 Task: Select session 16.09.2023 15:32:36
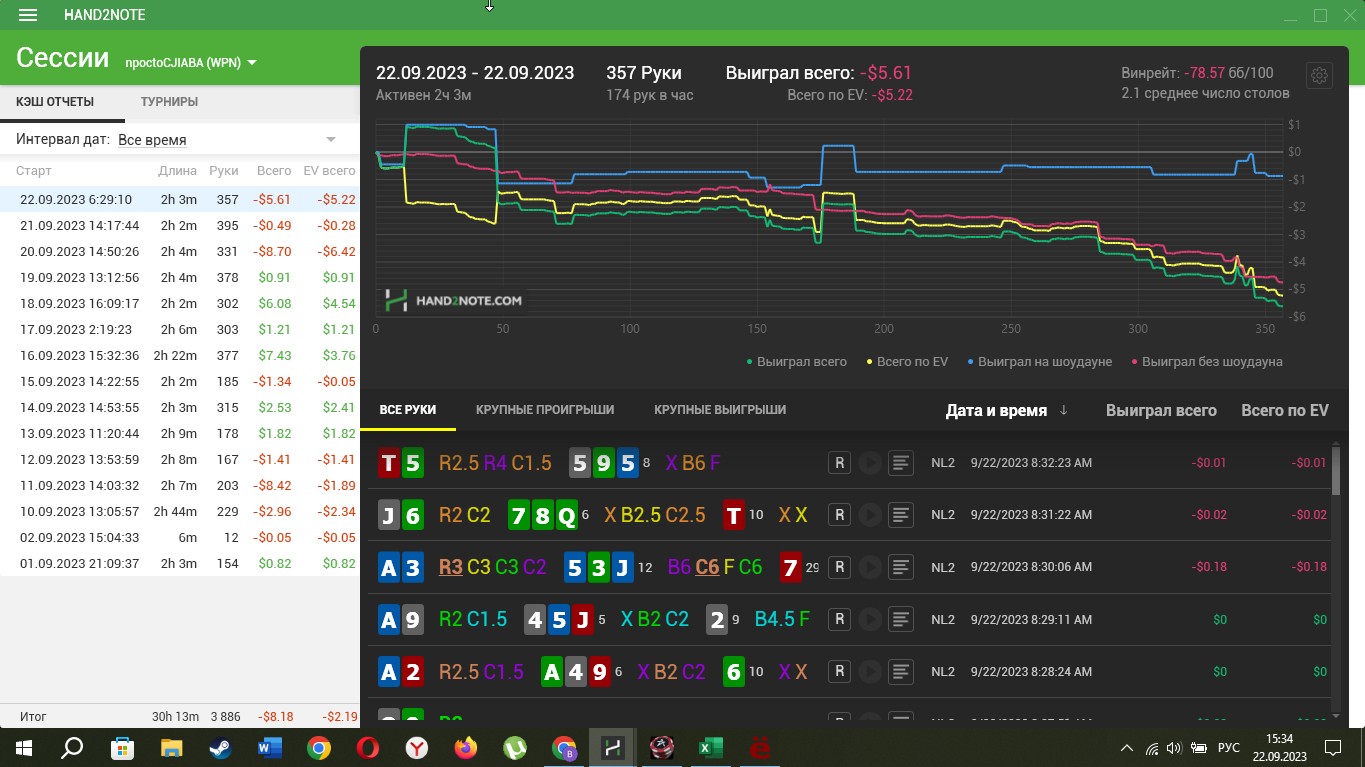pos(180,355)
